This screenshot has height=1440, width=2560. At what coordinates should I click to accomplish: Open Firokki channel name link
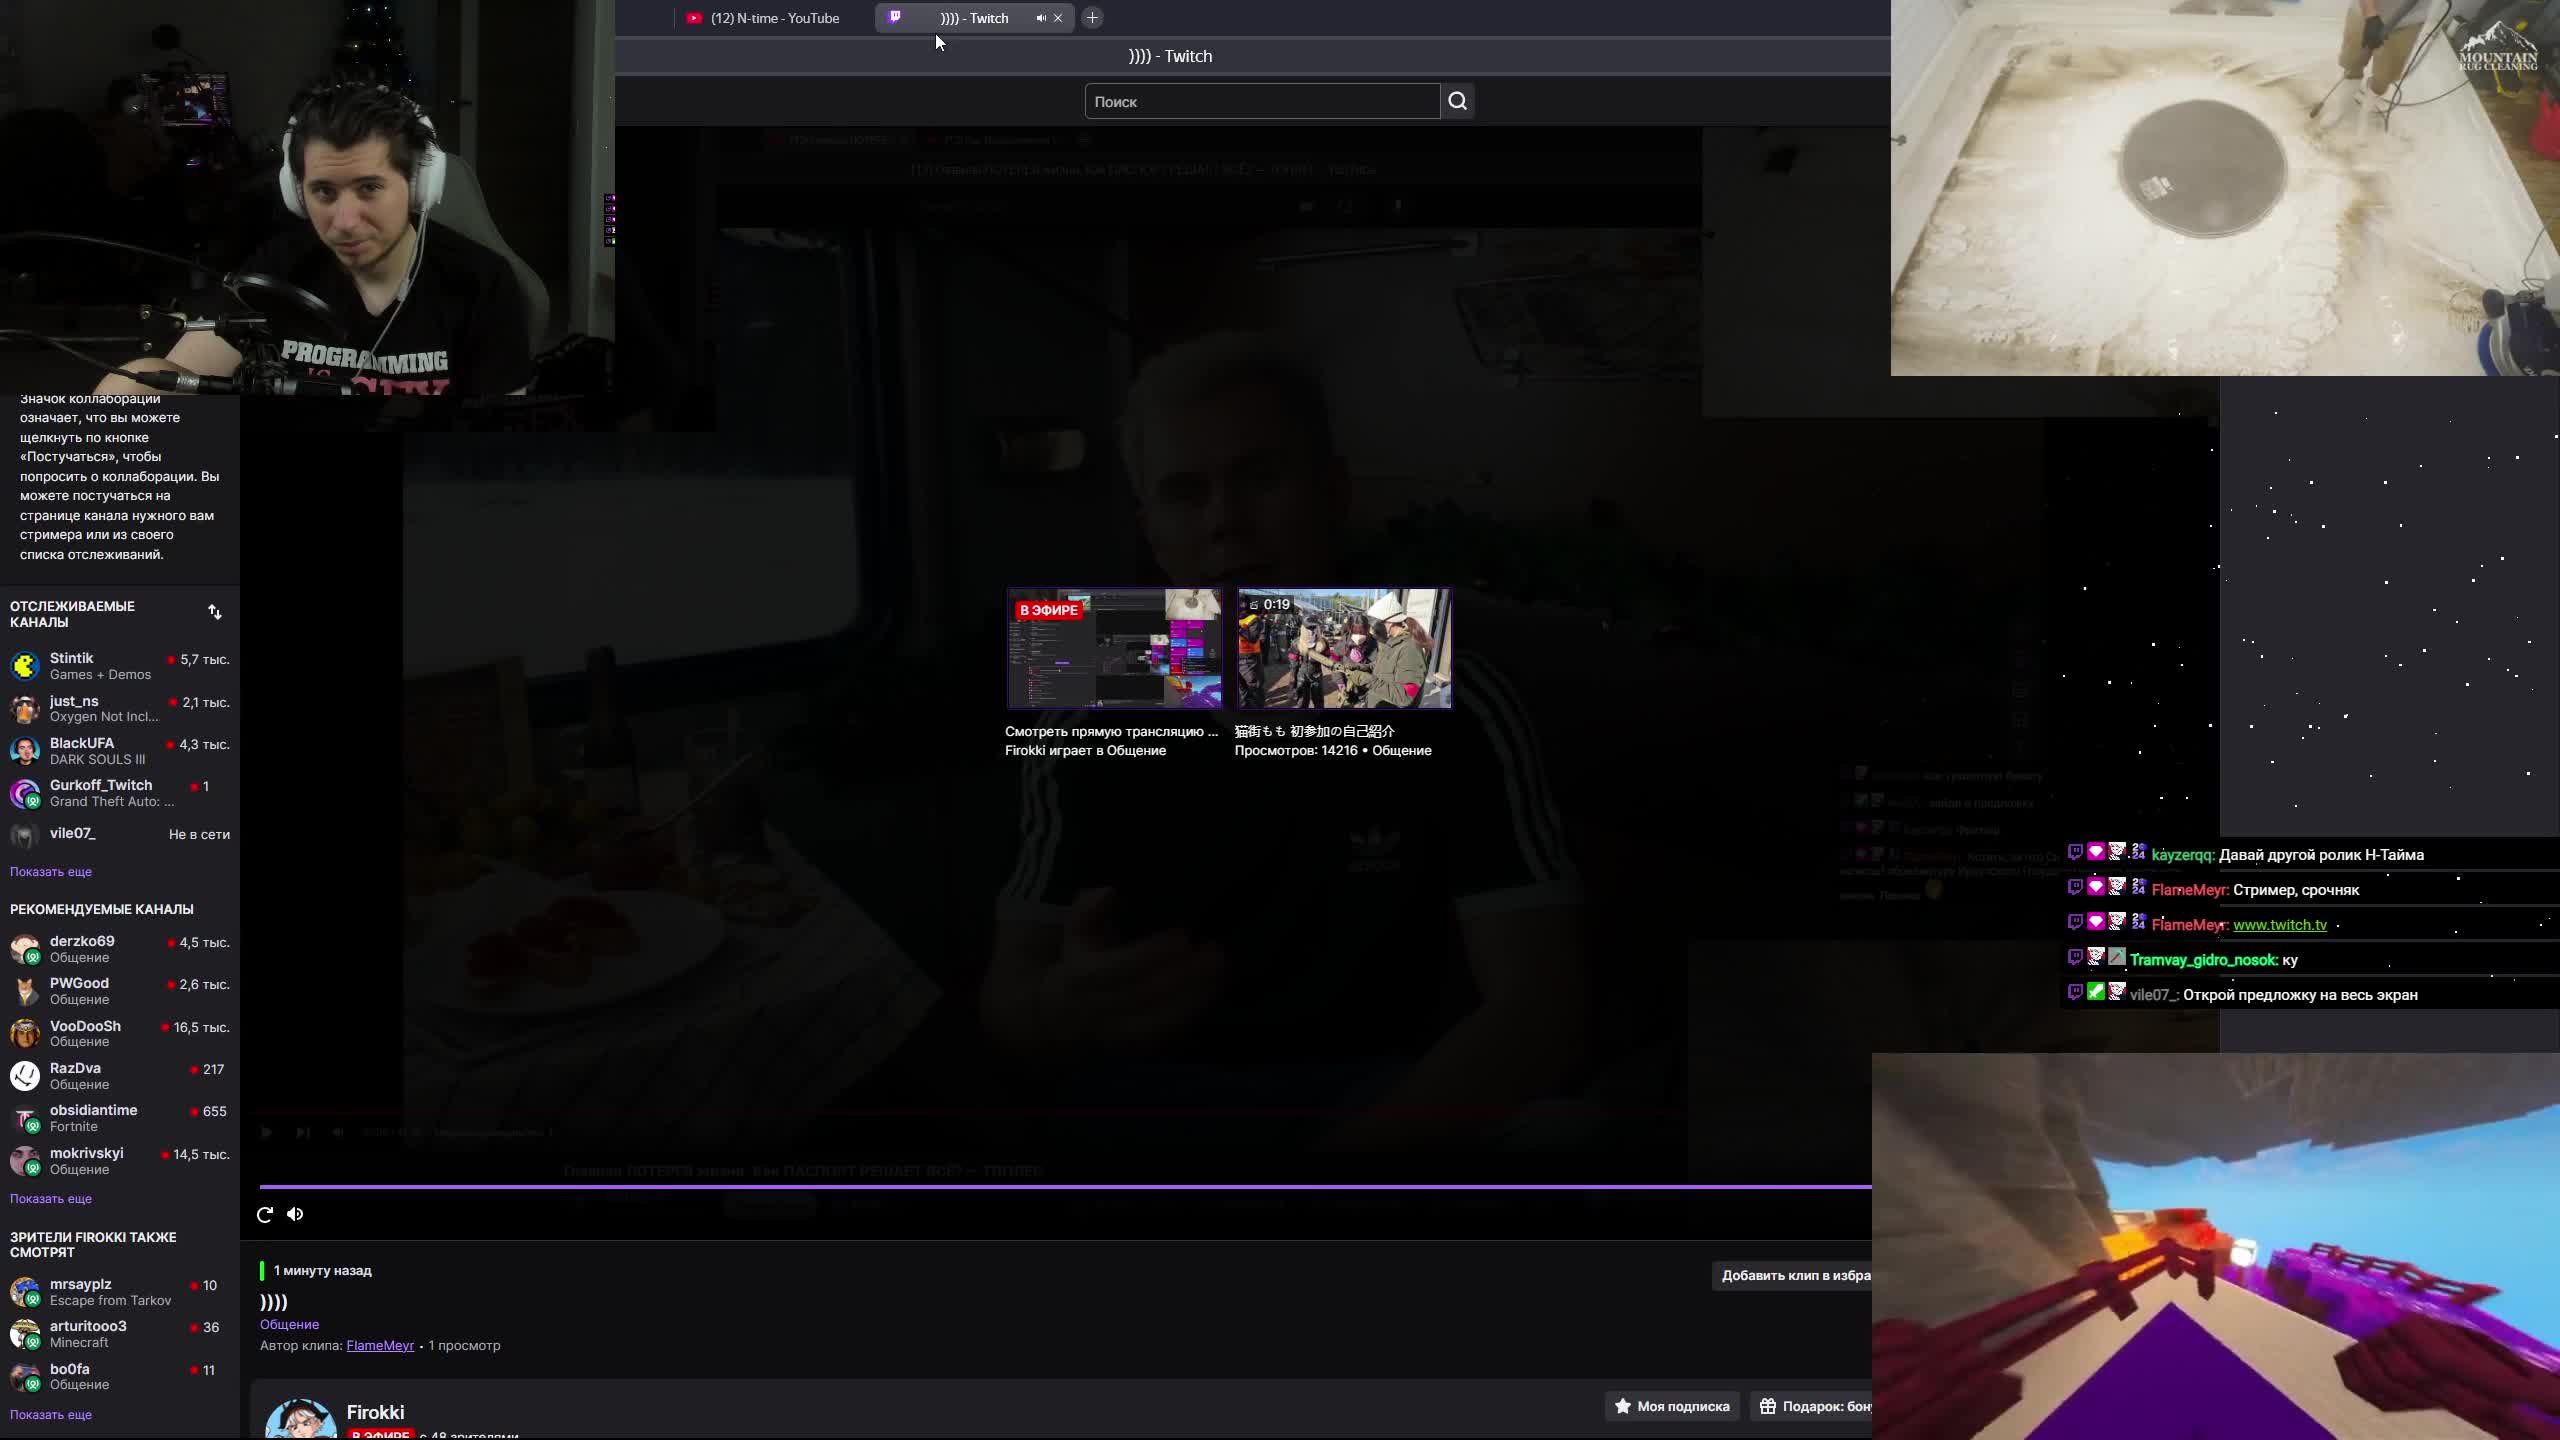click(375, 1412)
